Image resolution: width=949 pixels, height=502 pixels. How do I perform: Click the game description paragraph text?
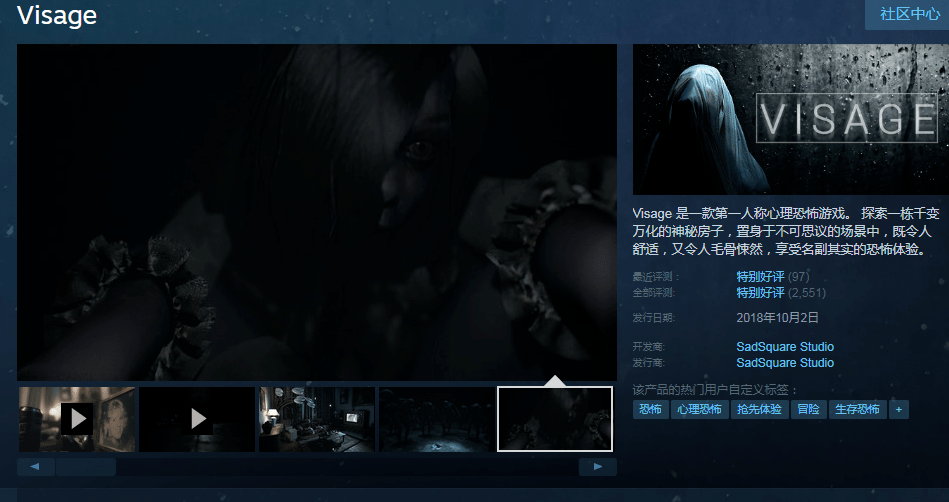[786, 231]
